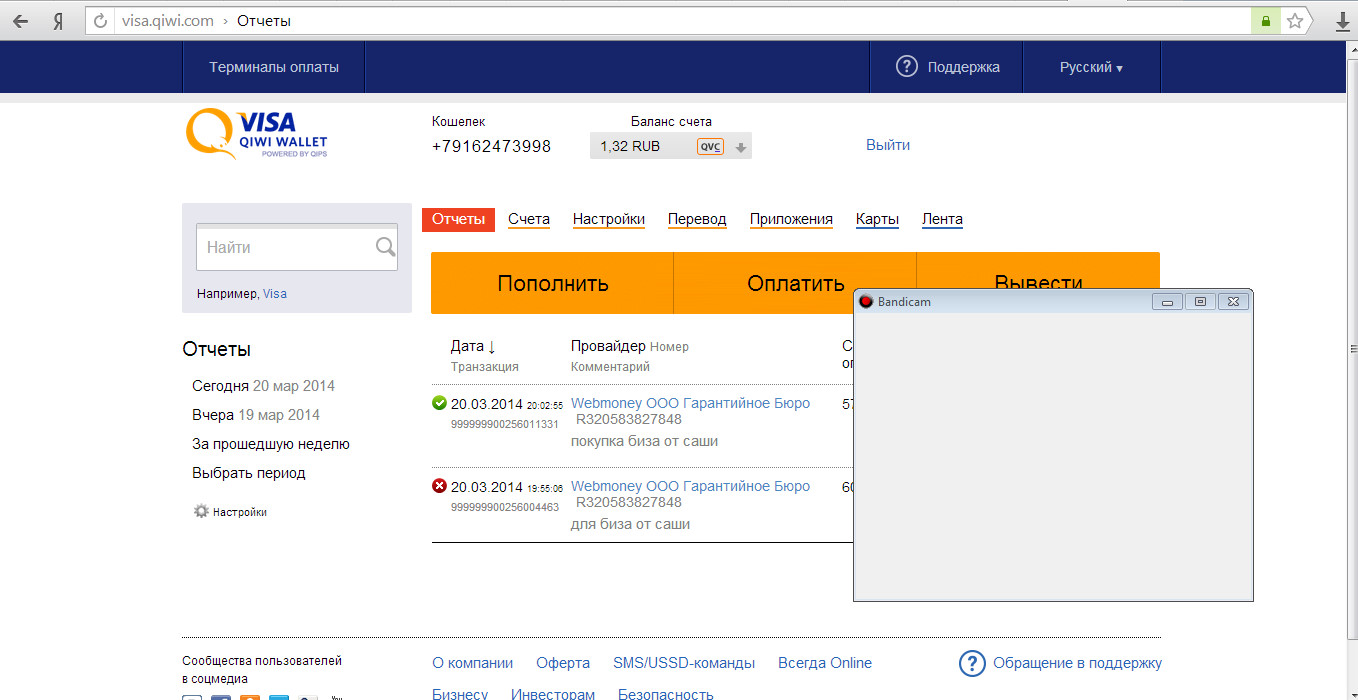Open the Всегда Online footer link
Image resolution: width=1358 pixels, height=700 pixels.
pyautogui.click(x=825, y=663)
